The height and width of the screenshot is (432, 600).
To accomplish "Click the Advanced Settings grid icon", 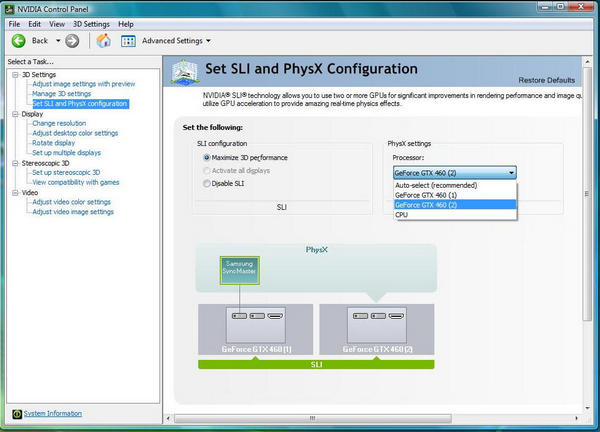I will (x=128, y=41).
